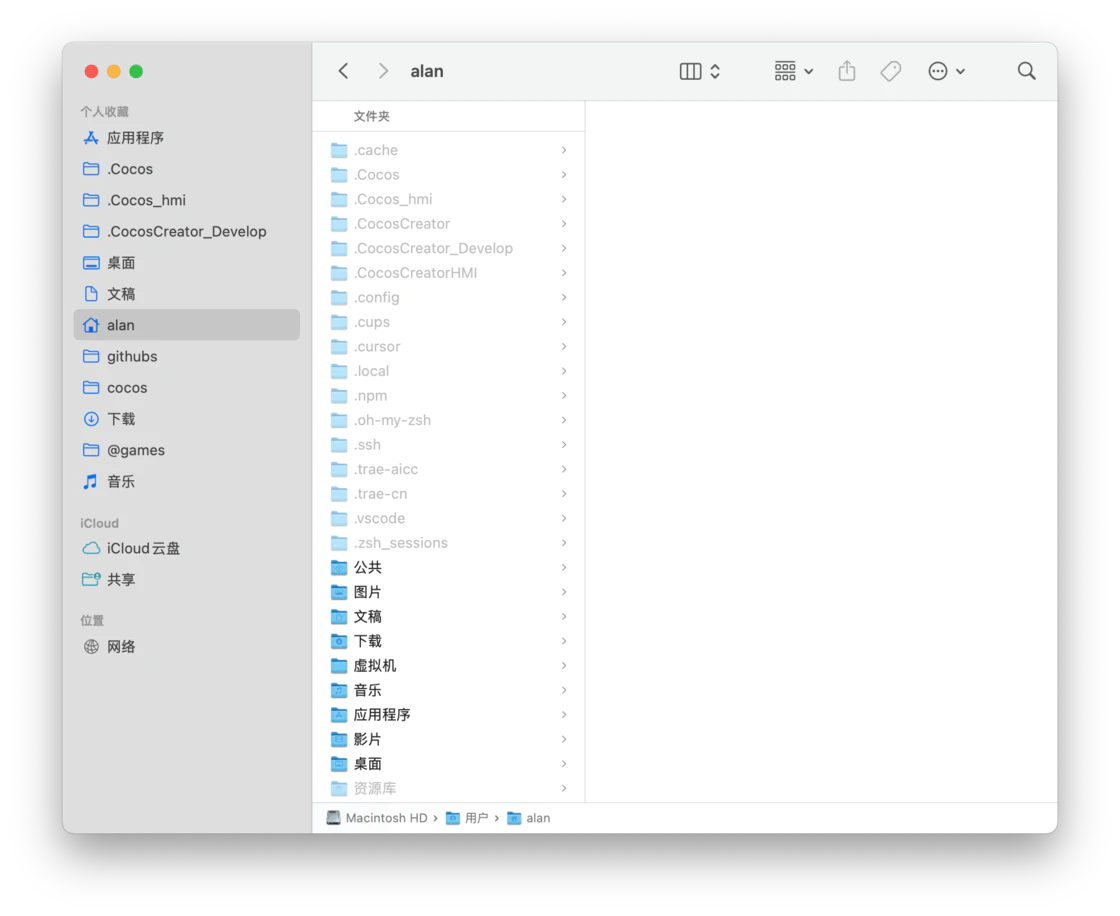Image resolution: width=1120 pixels, height=916 pixels.
Task: Expand the 虚拟机 folder chevron
Action: (x=564, y=666)
